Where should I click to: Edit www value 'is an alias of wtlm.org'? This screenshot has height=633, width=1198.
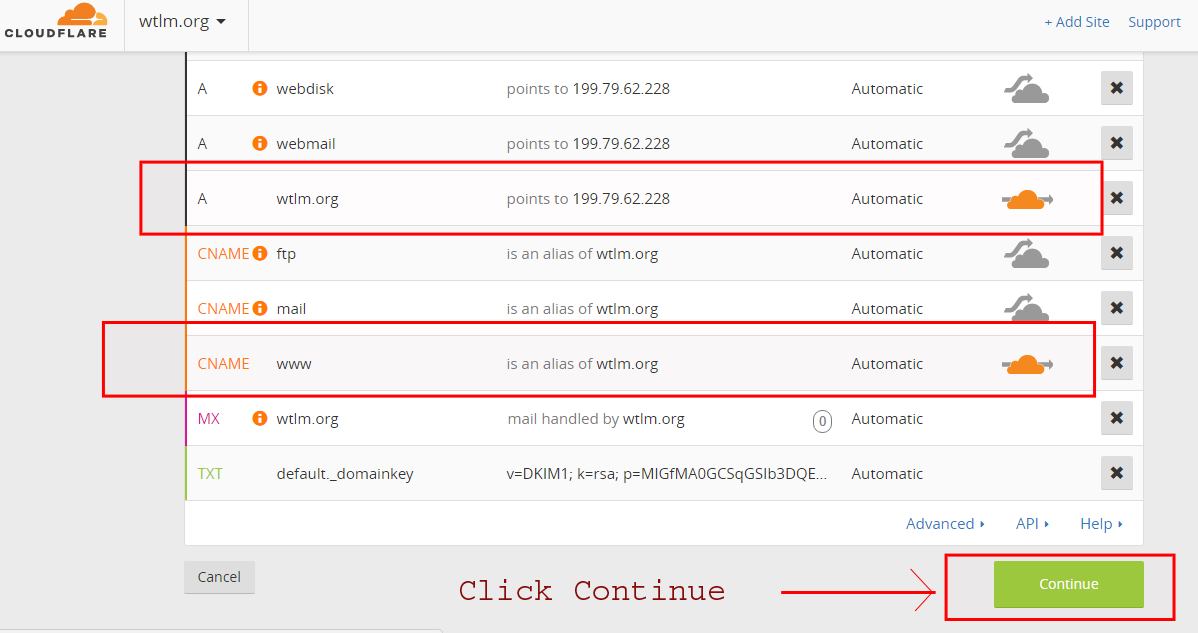581,363
